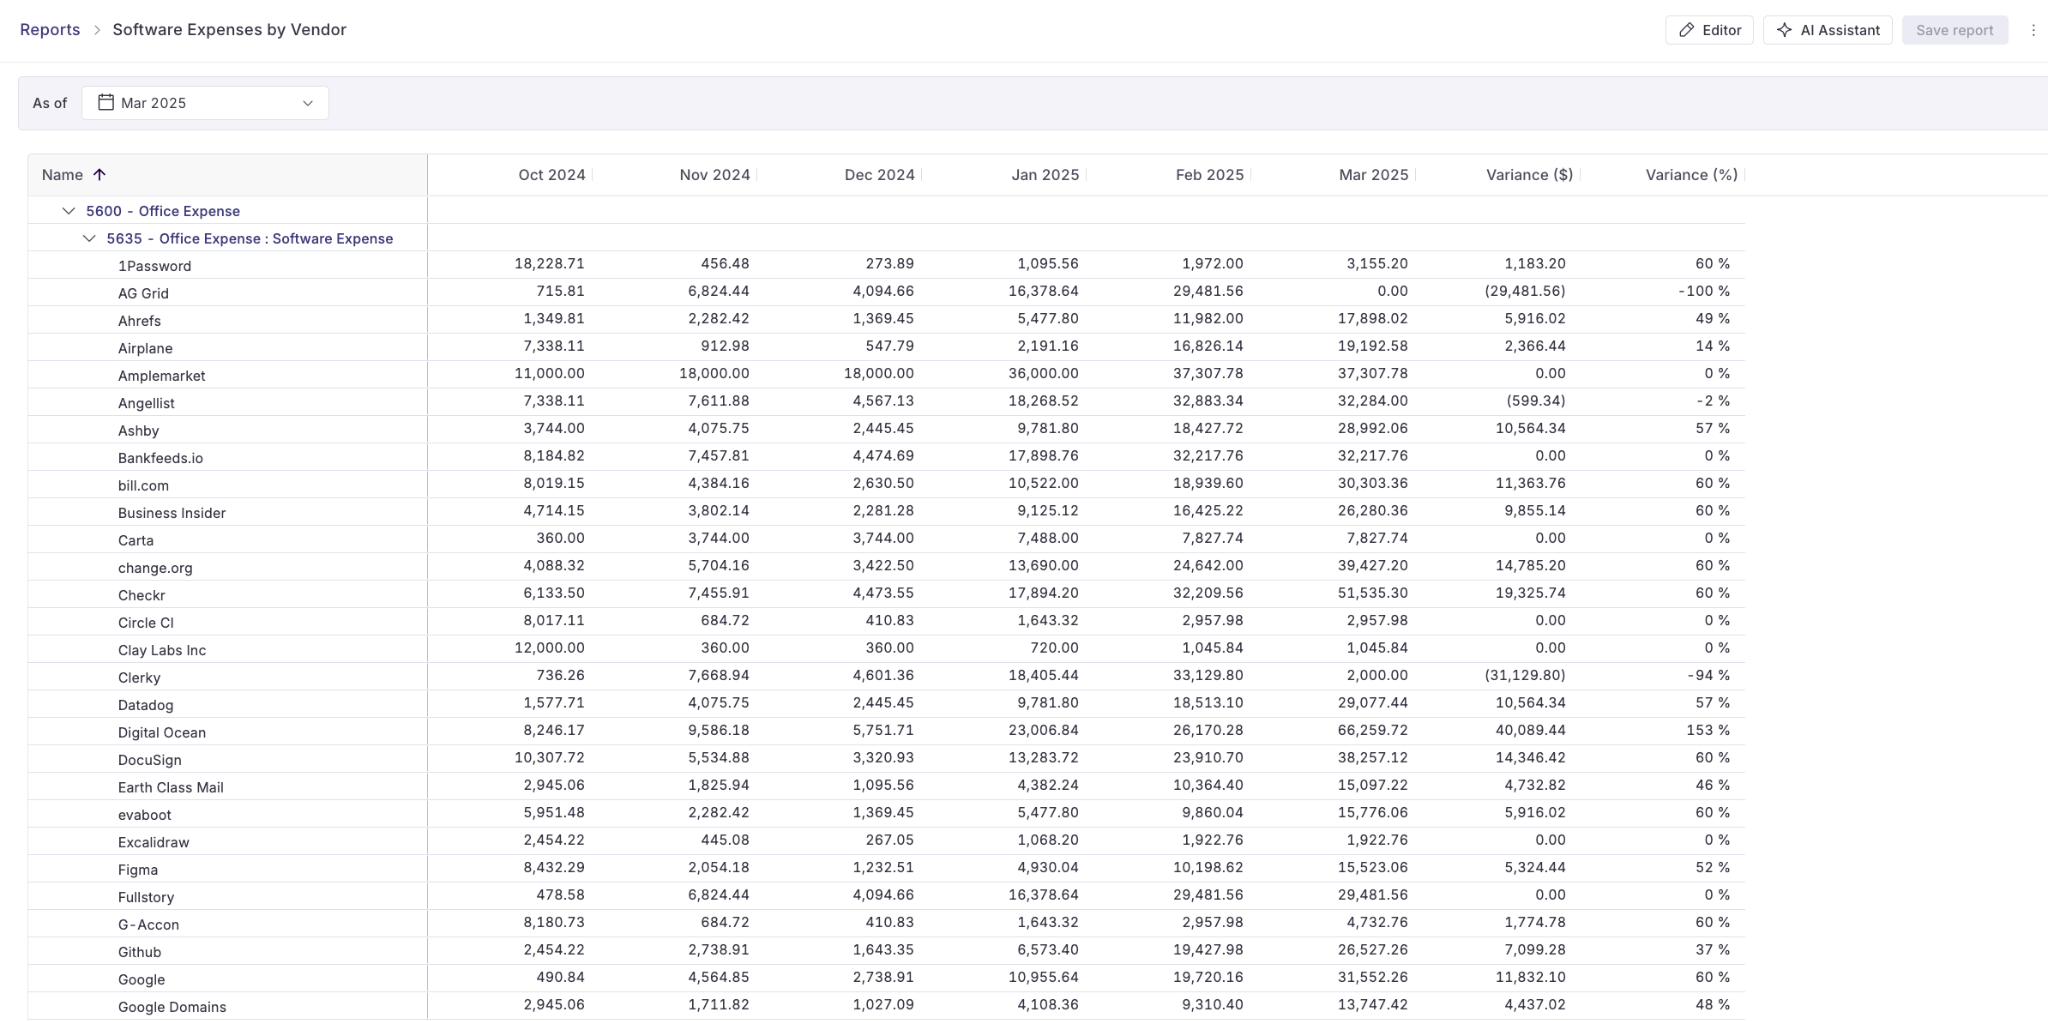Open the 5600 - Office Expense account link

click(x=163, y=211)
